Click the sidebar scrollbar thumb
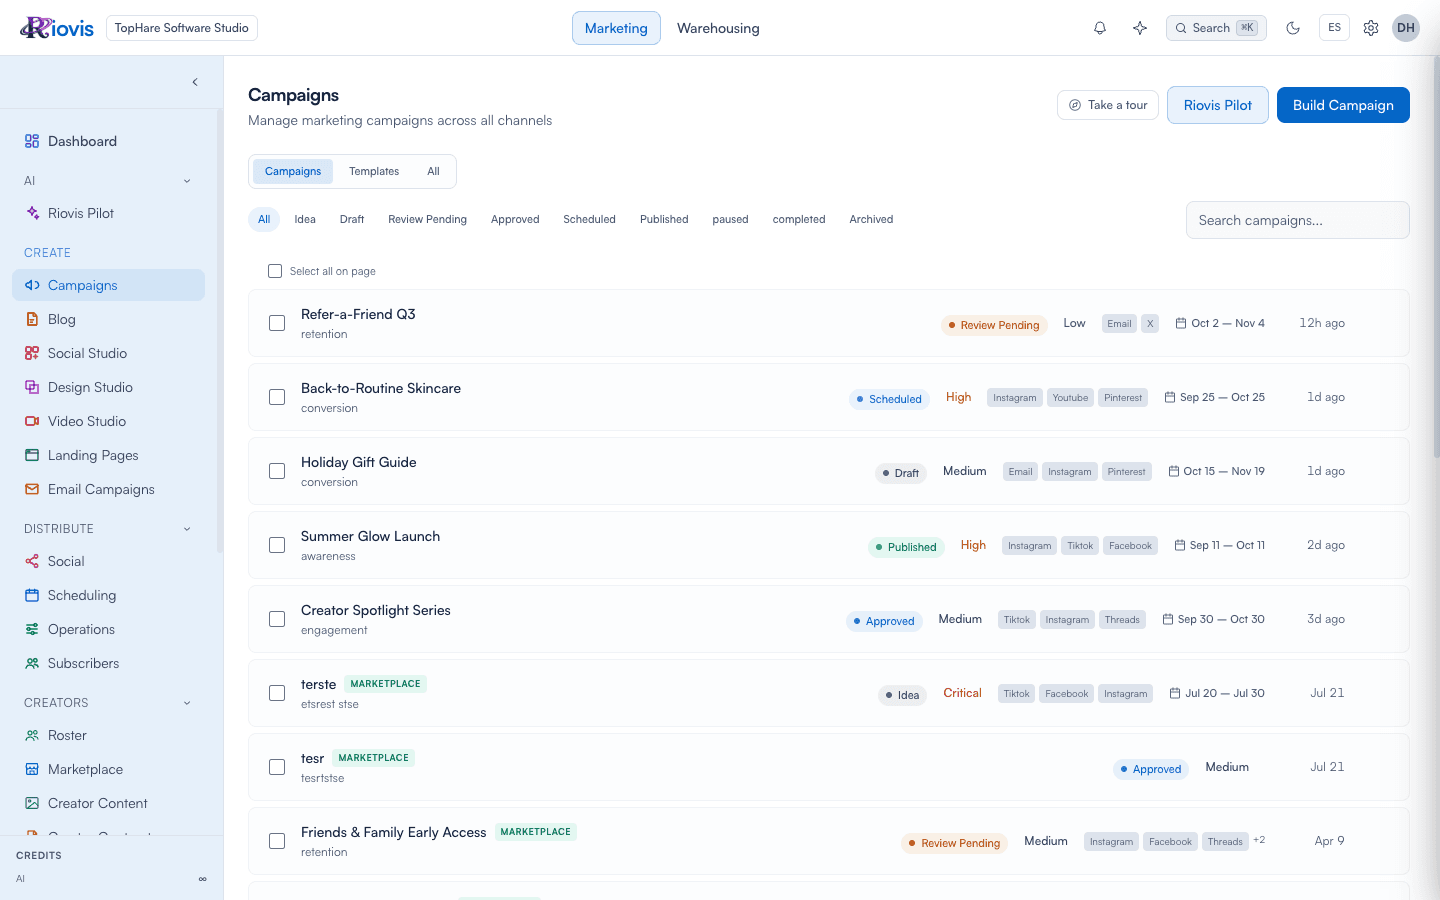This screenshot has height=900, width=1440. [x=220, y=330]
